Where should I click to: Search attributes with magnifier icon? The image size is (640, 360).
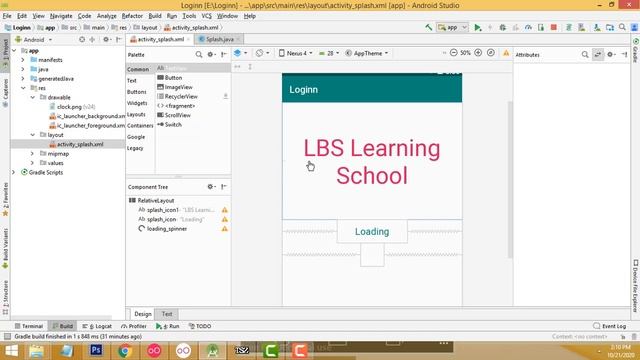click(585, 54)
